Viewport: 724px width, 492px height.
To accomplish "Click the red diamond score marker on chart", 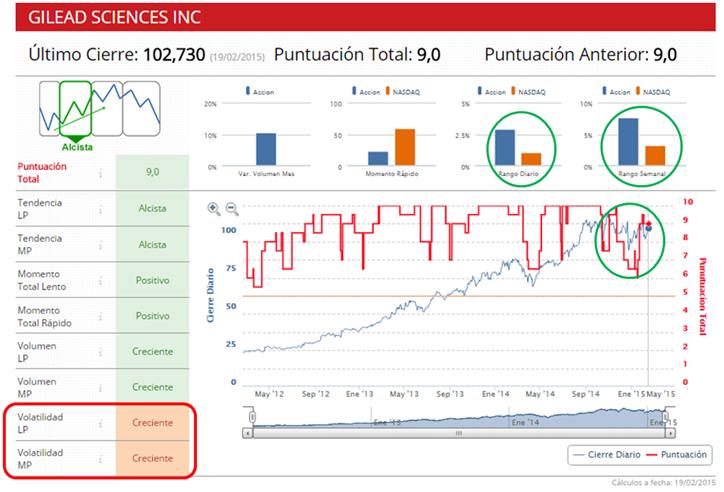I will [648, 223].
